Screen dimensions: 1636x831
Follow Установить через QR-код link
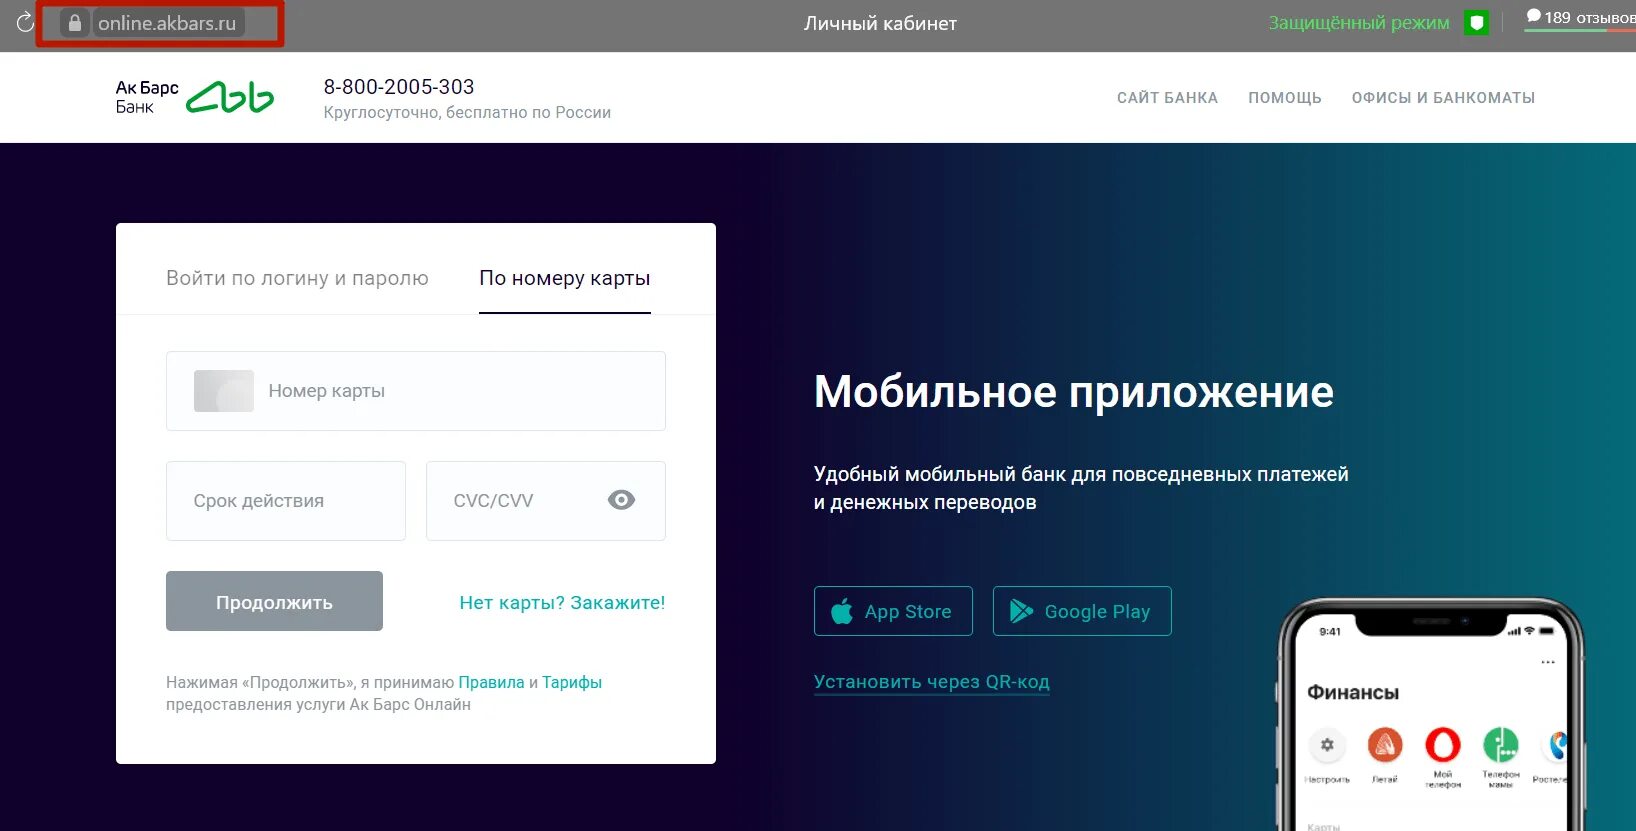tap(931, 682)
